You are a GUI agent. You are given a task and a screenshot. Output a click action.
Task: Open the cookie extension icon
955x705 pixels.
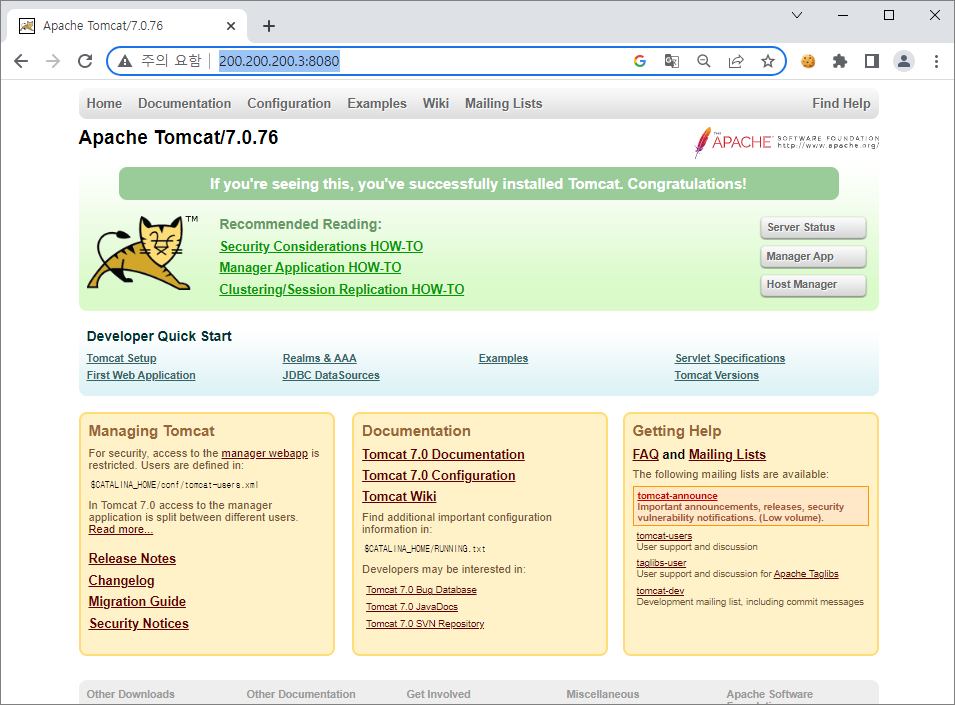[808, 61]
